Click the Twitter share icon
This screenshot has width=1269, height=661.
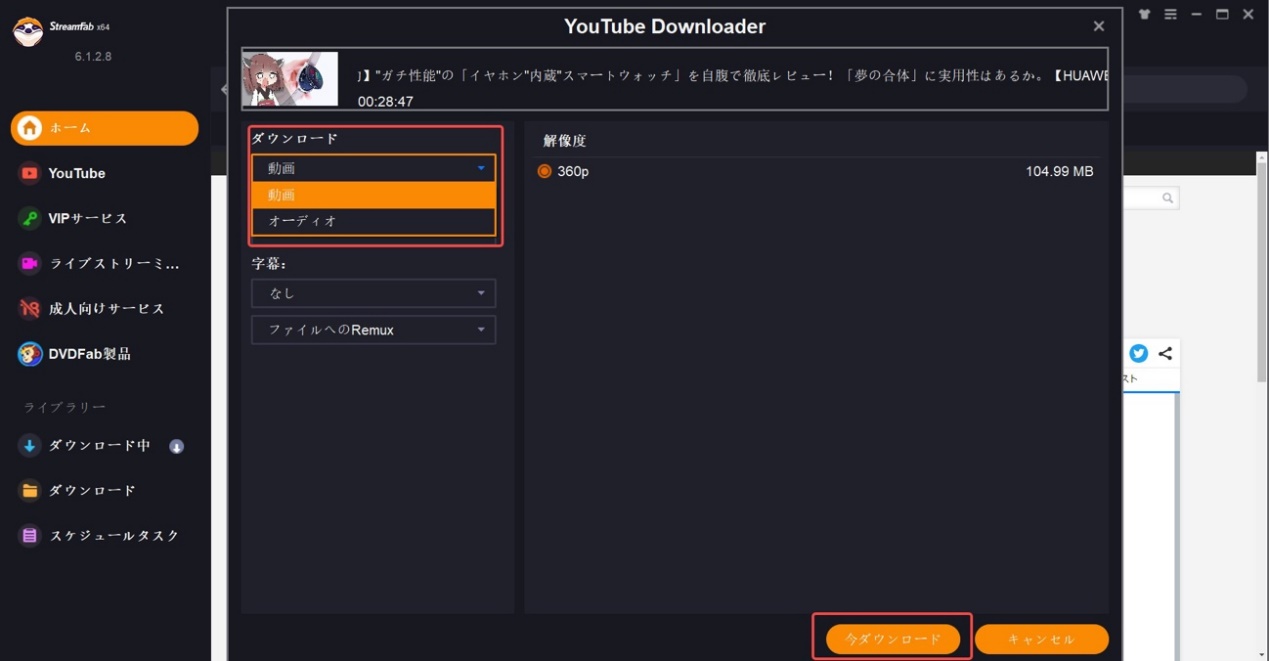[1139, 353]
